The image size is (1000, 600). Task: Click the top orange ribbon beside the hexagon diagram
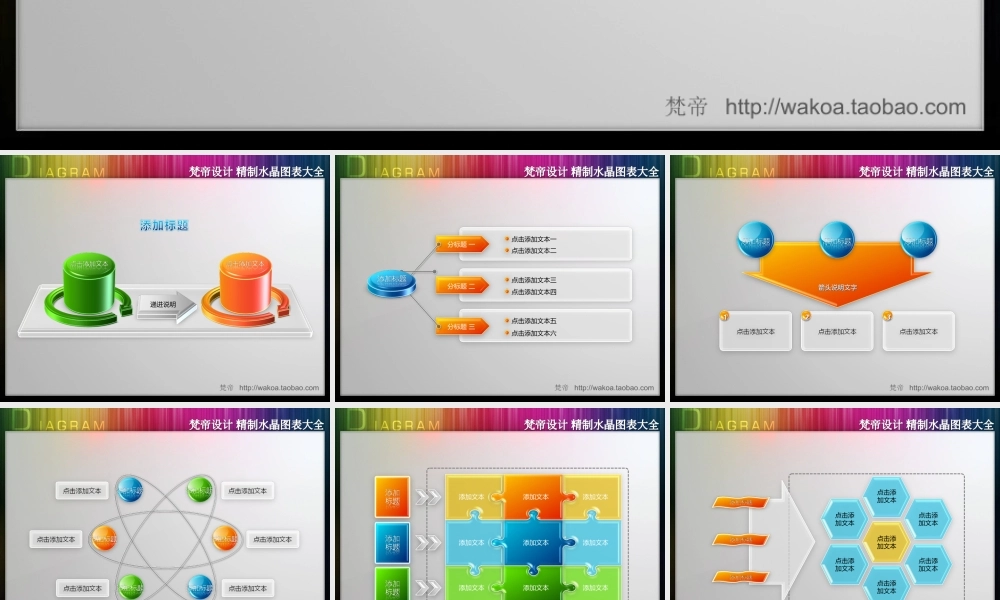pyautogui.click(x=740, y=502)
